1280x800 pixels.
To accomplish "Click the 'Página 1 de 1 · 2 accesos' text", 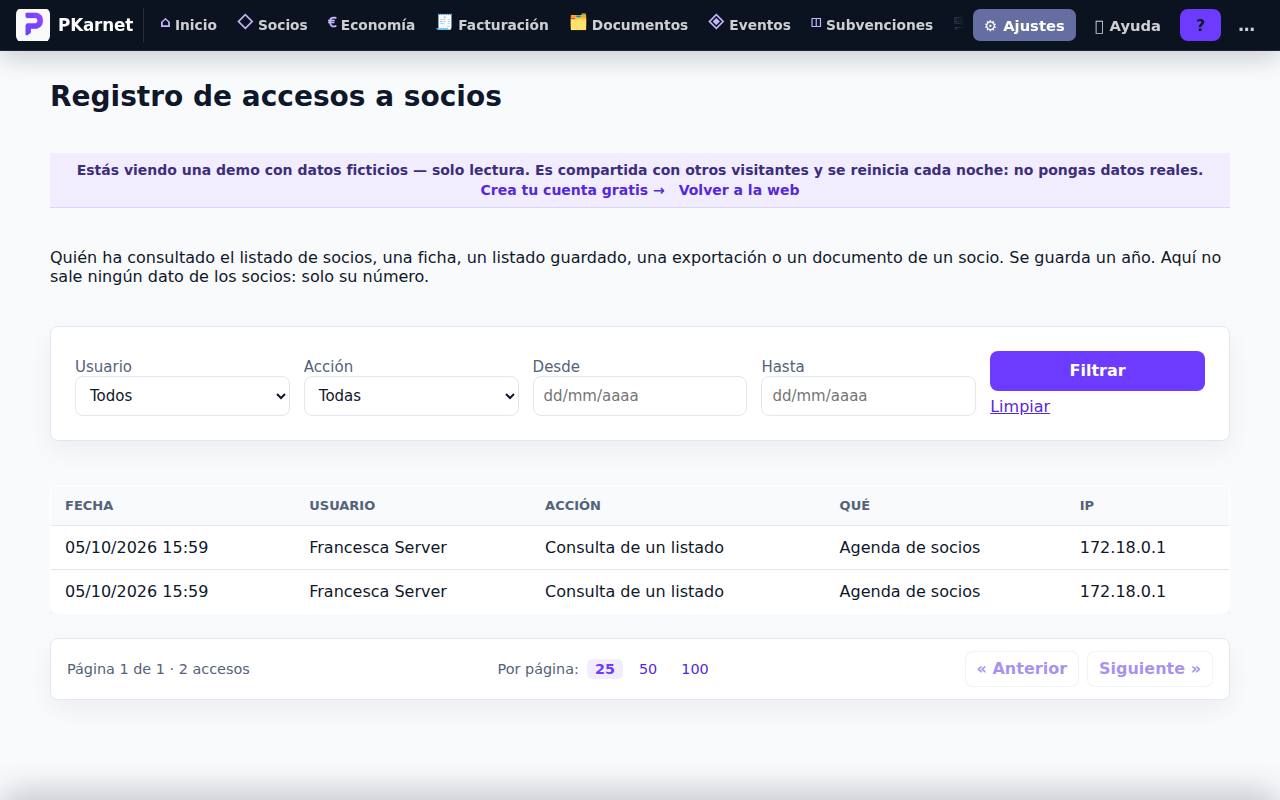I will click(x=158, y=669).
